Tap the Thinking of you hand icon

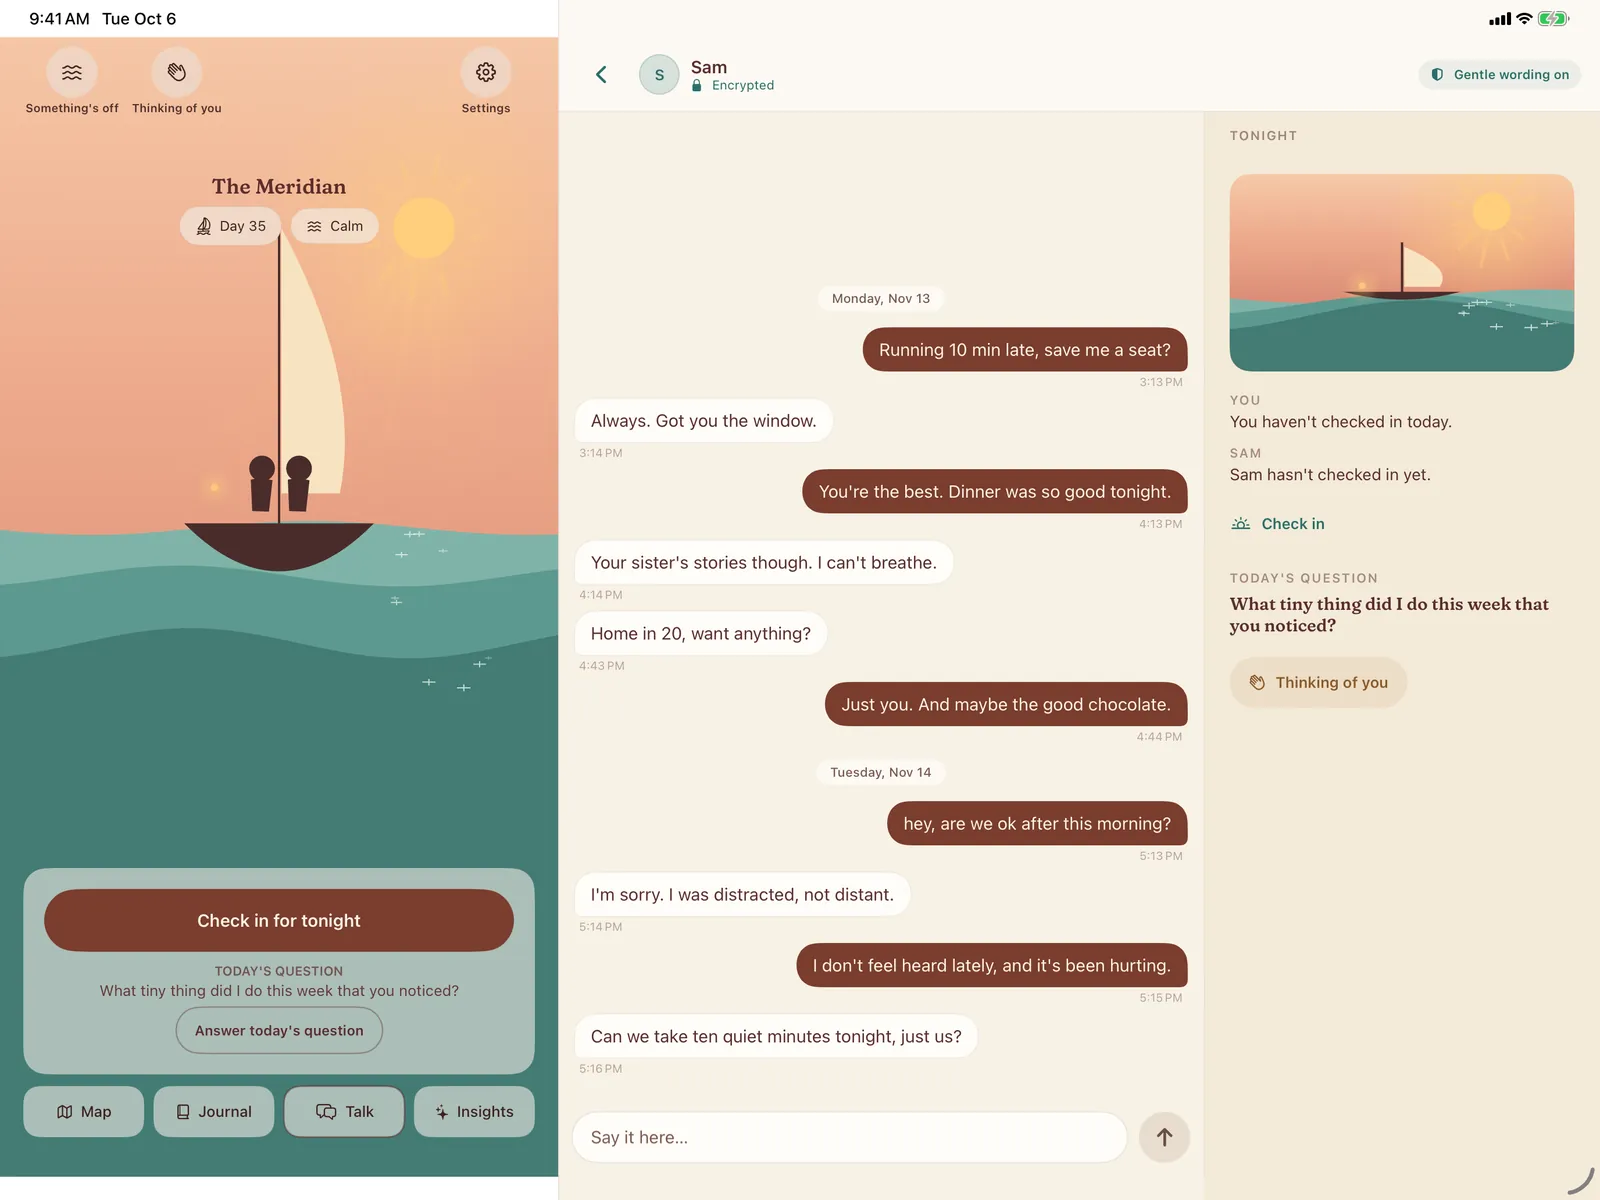click(177, 72)
